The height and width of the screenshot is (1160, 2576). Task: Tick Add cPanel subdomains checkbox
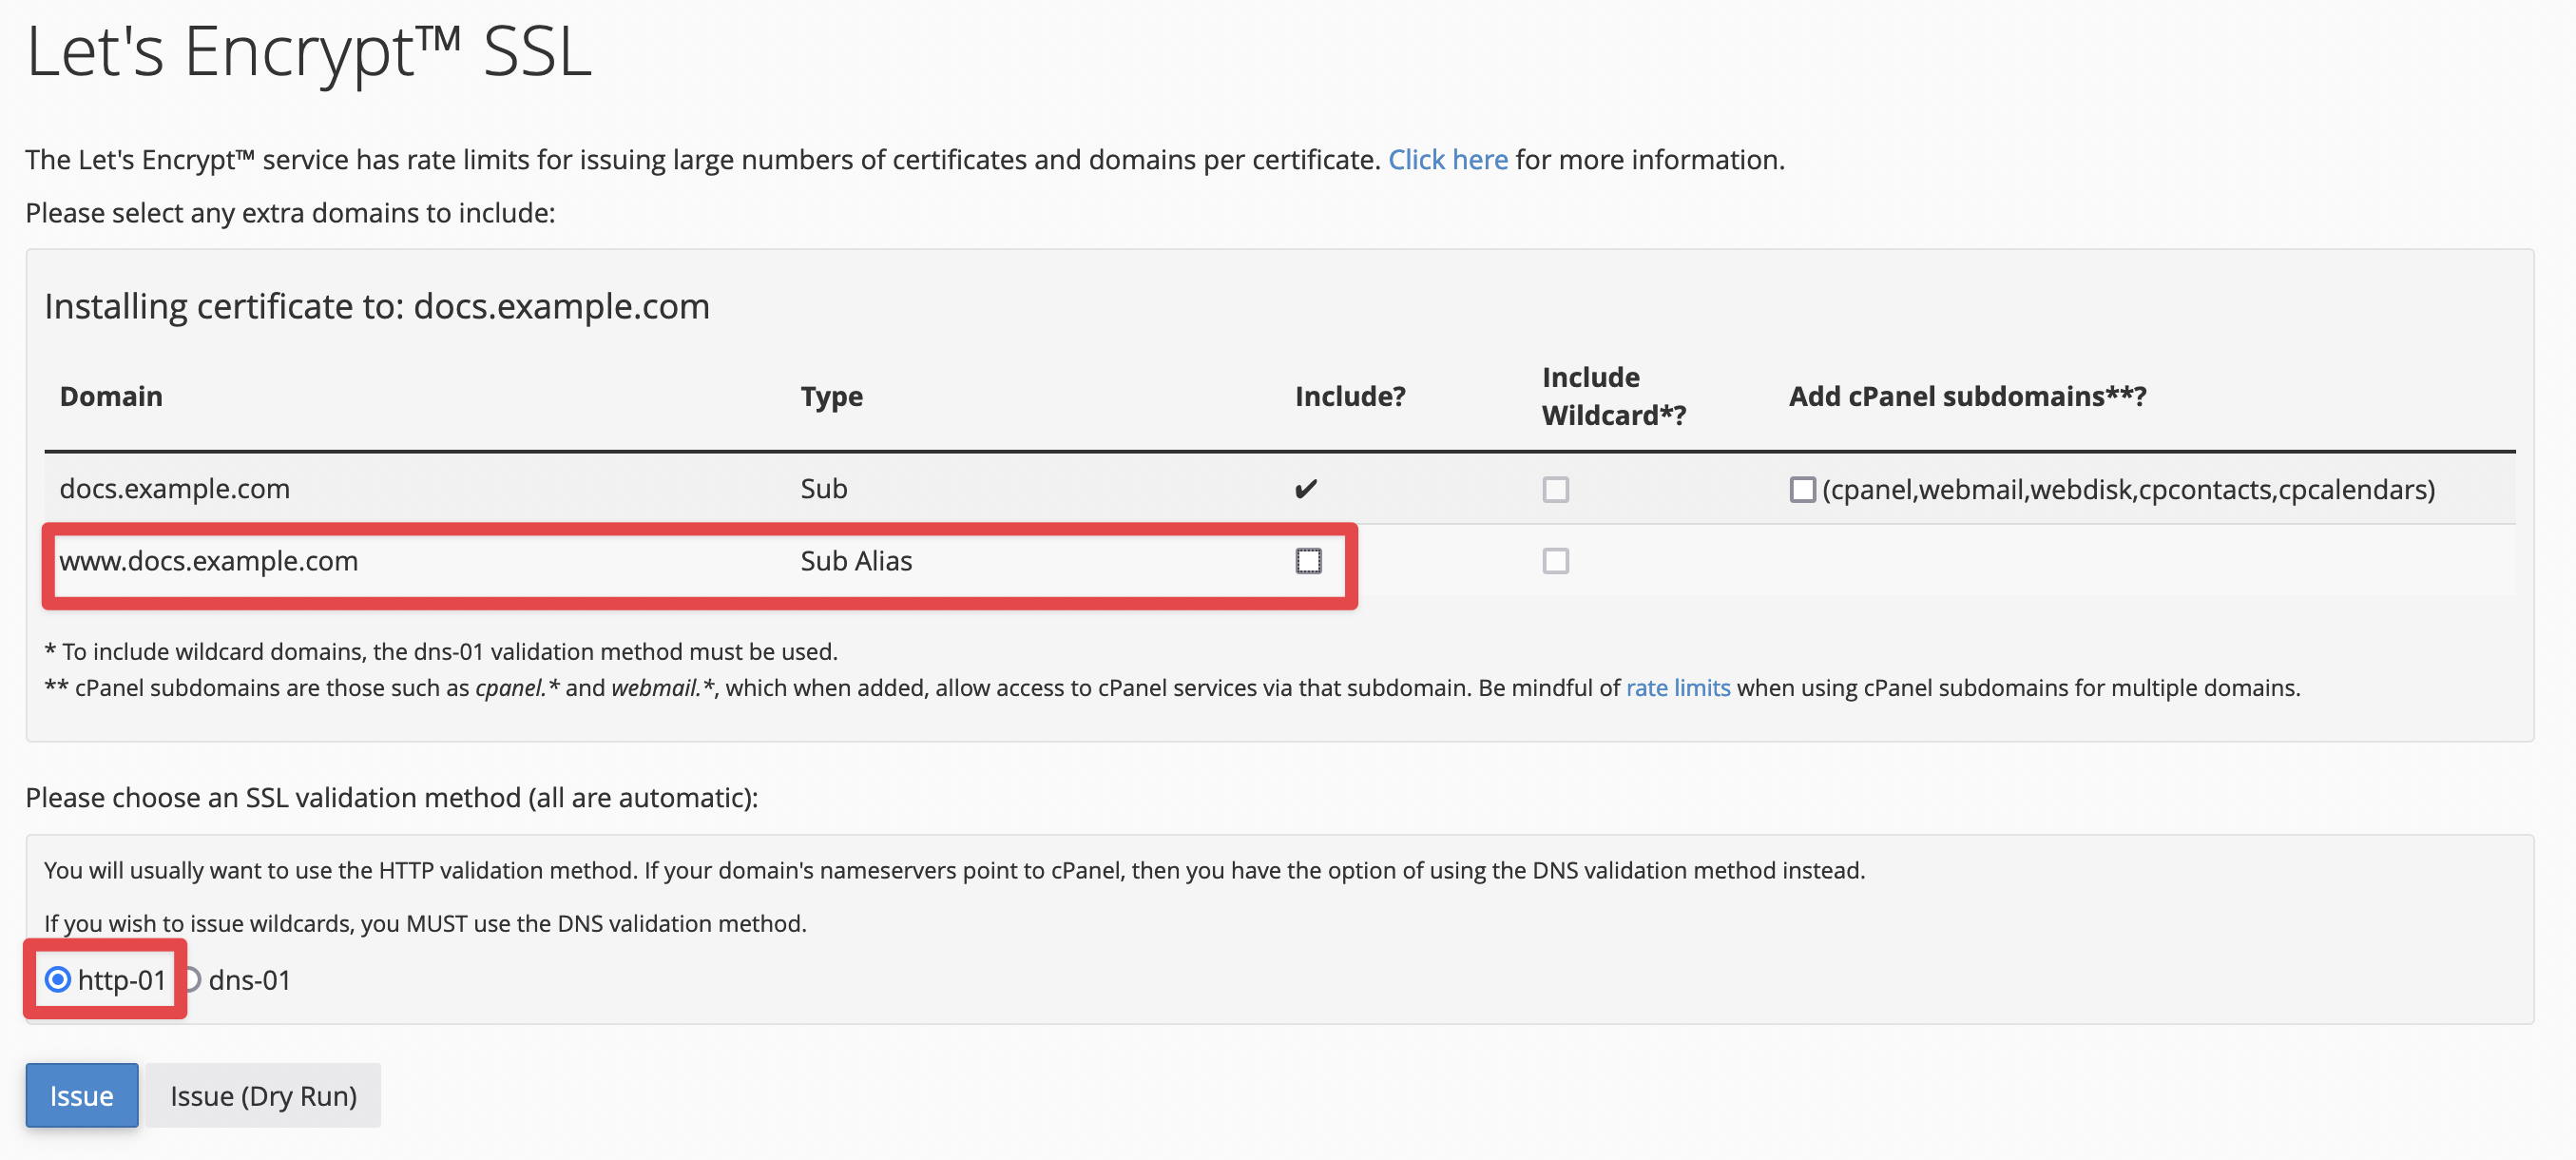click(x=1802, y=489)
